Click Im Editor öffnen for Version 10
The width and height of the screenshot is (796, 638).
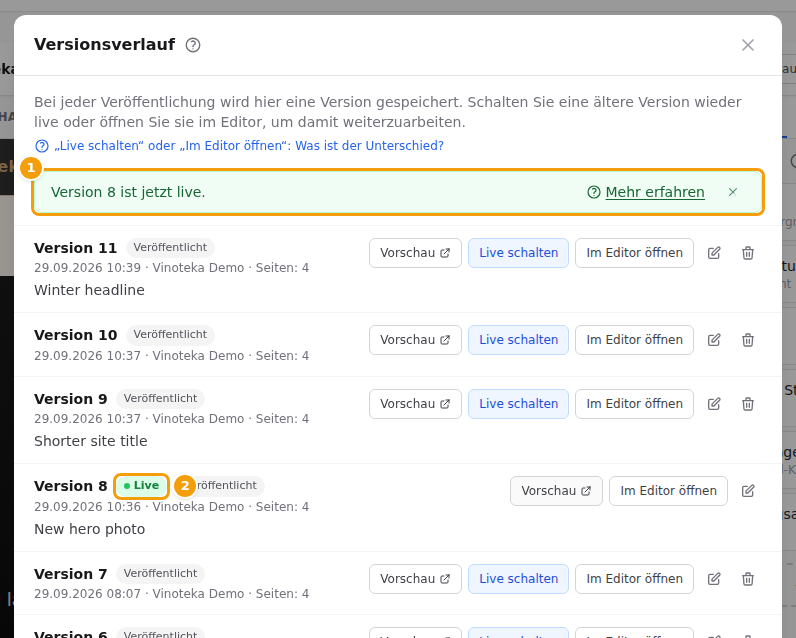(634, 340)
